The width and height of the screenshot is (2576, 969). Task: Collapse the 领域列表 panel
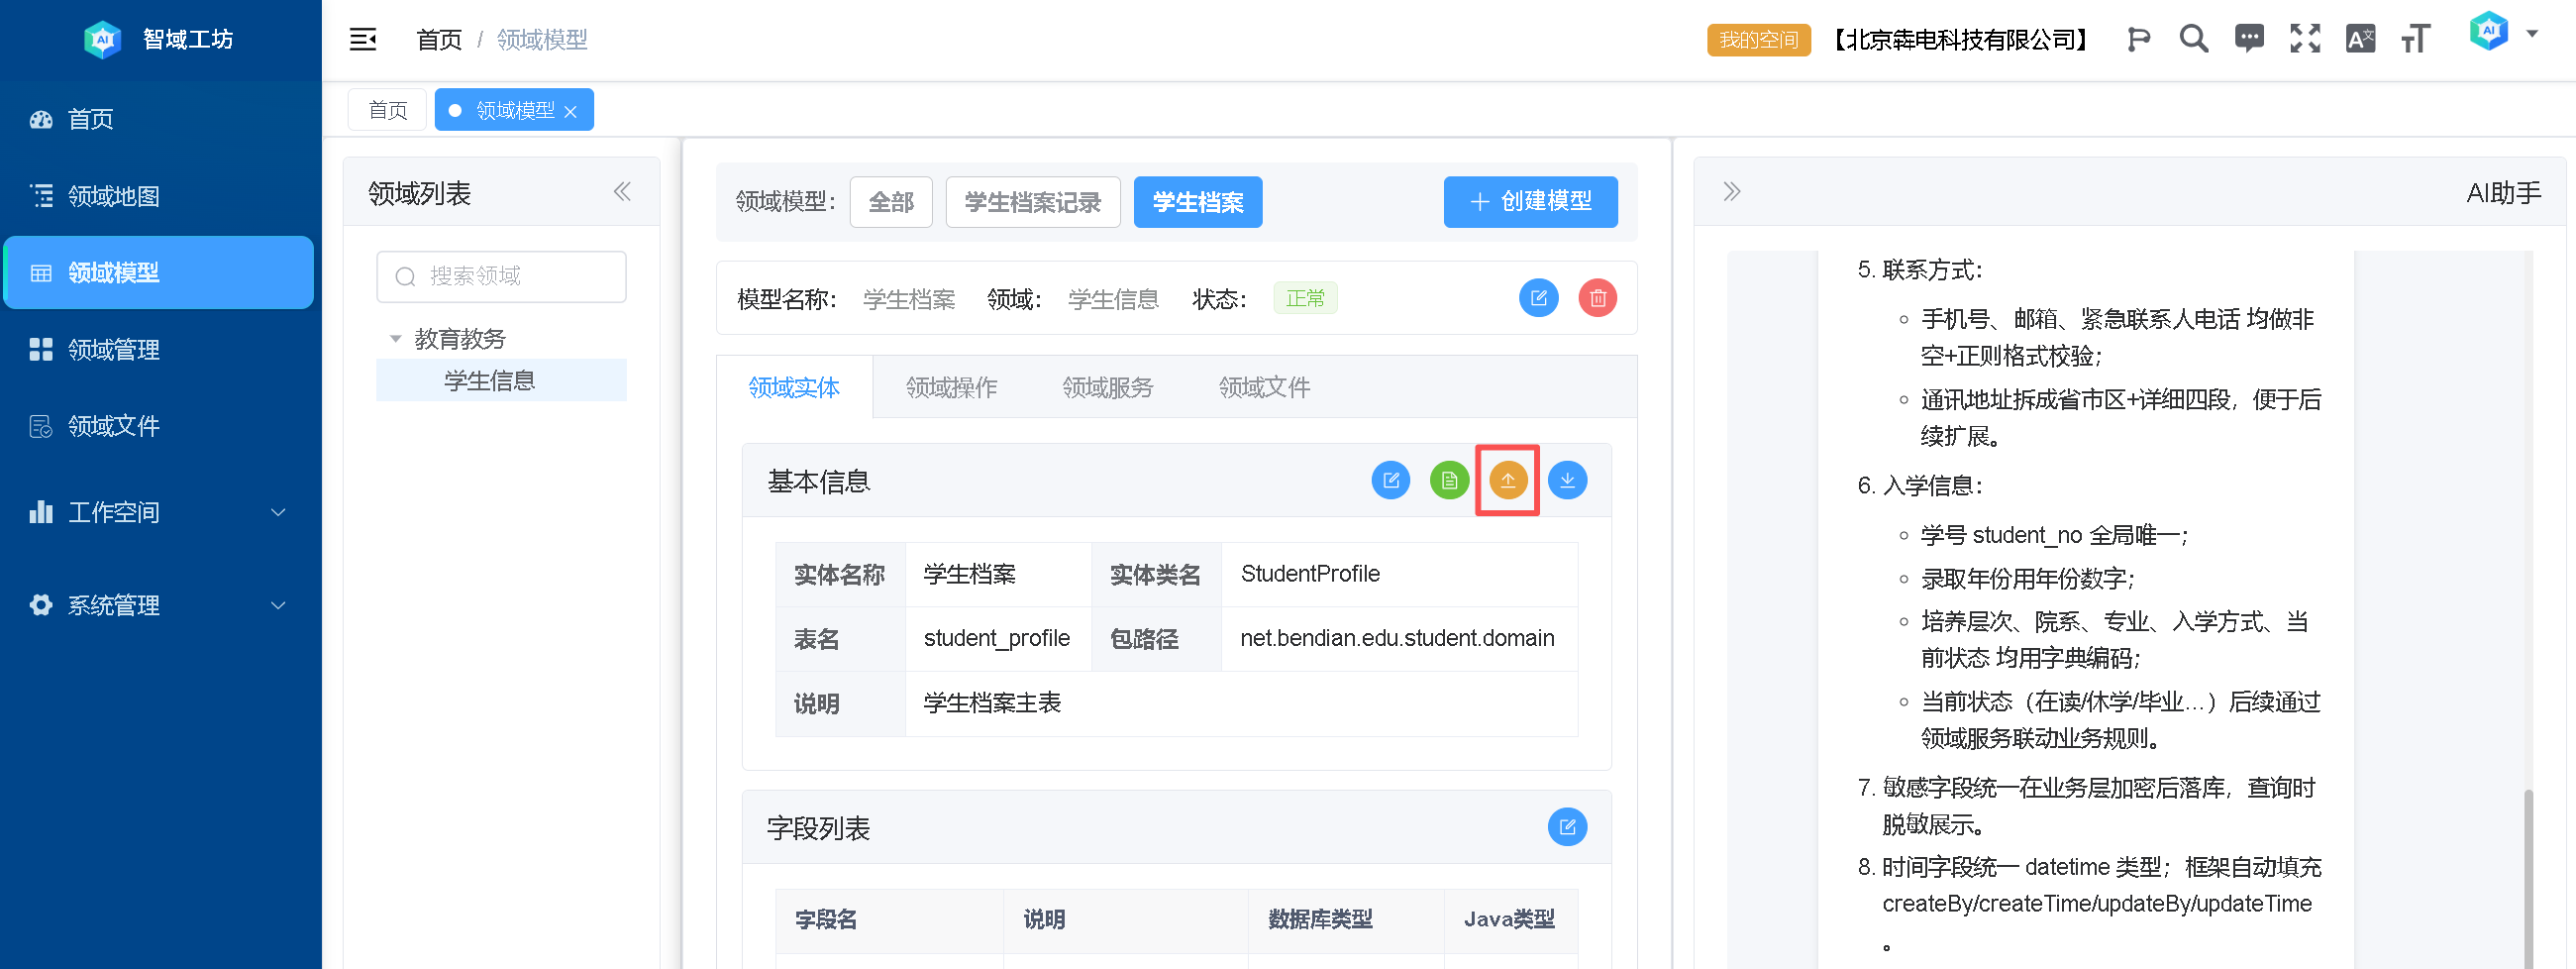[x=622, y=192]
